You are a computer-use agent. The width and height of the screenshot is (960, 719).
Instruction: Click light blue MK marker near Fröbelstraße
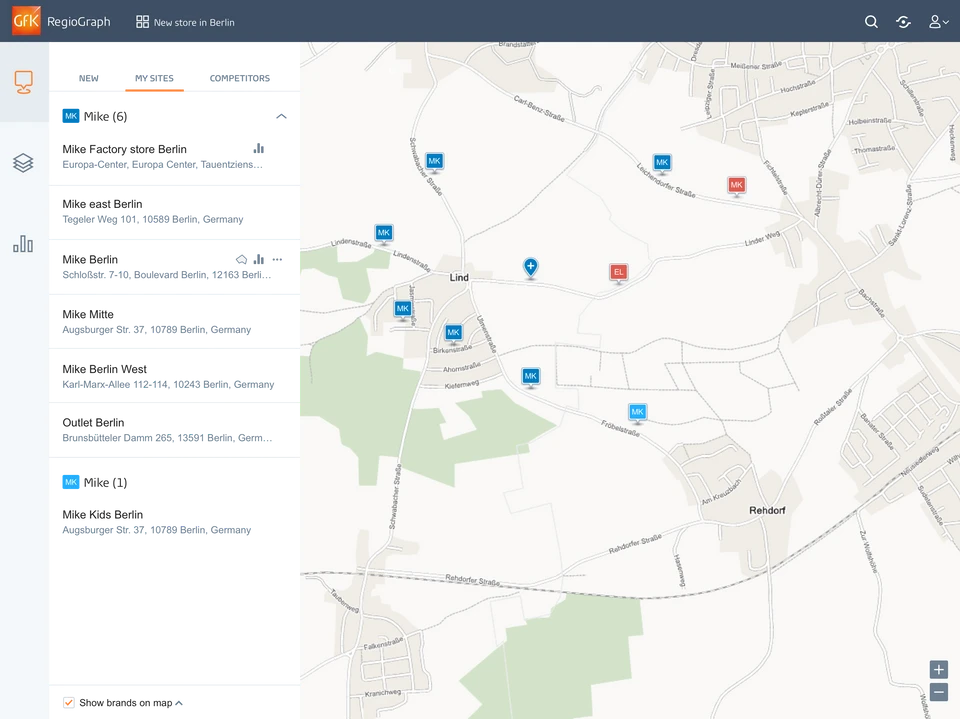click(x=637, y=413)
